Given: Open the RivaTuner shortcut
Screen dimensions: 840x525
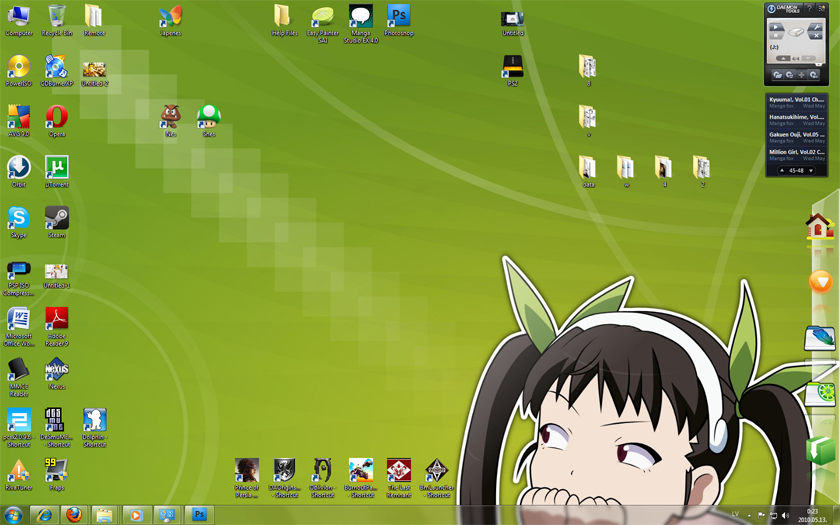Looking at the screenshot, I should (19, 475).
